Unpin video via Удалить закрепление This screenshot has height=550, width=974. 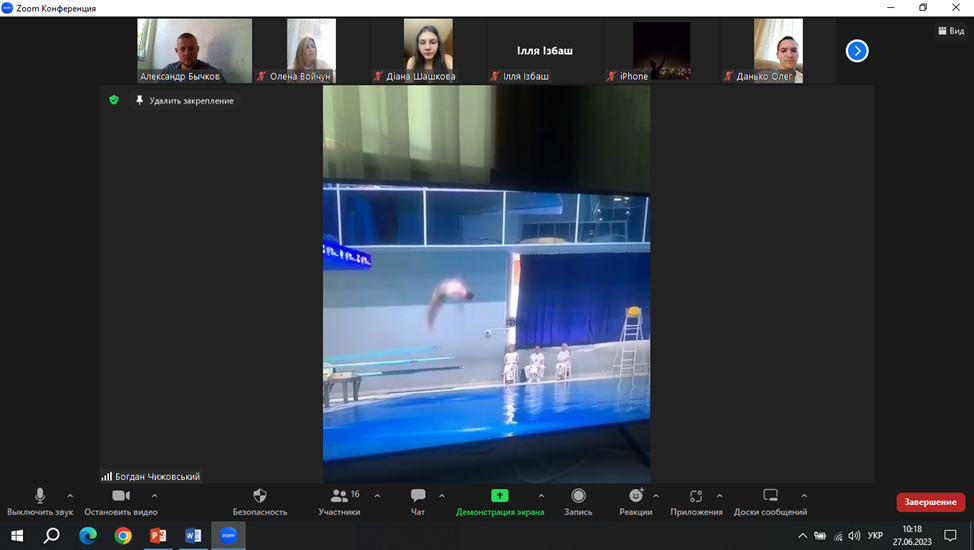pyautogui.click(x=184, y=100)
